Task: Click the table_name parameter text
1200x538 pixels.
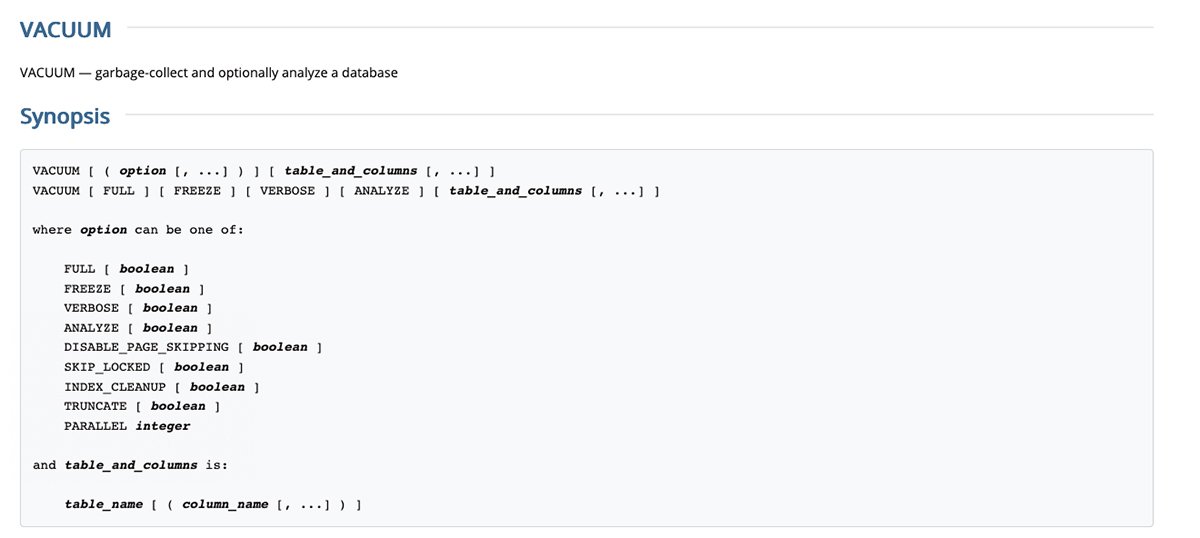Action: click(103, 504)
